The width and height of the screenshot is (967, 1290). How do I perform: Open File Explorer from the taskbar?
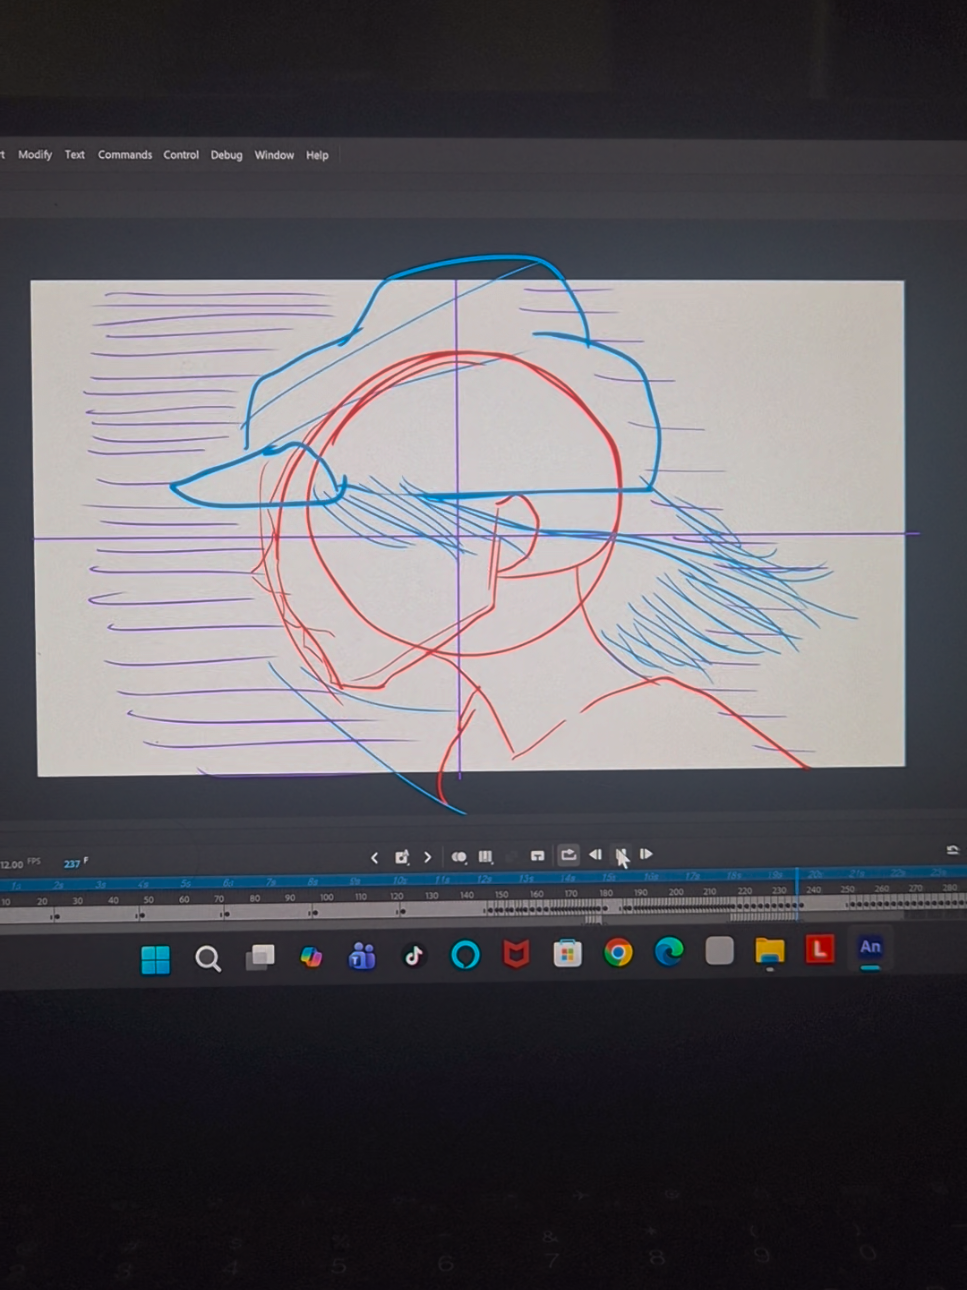pos(769,951)
